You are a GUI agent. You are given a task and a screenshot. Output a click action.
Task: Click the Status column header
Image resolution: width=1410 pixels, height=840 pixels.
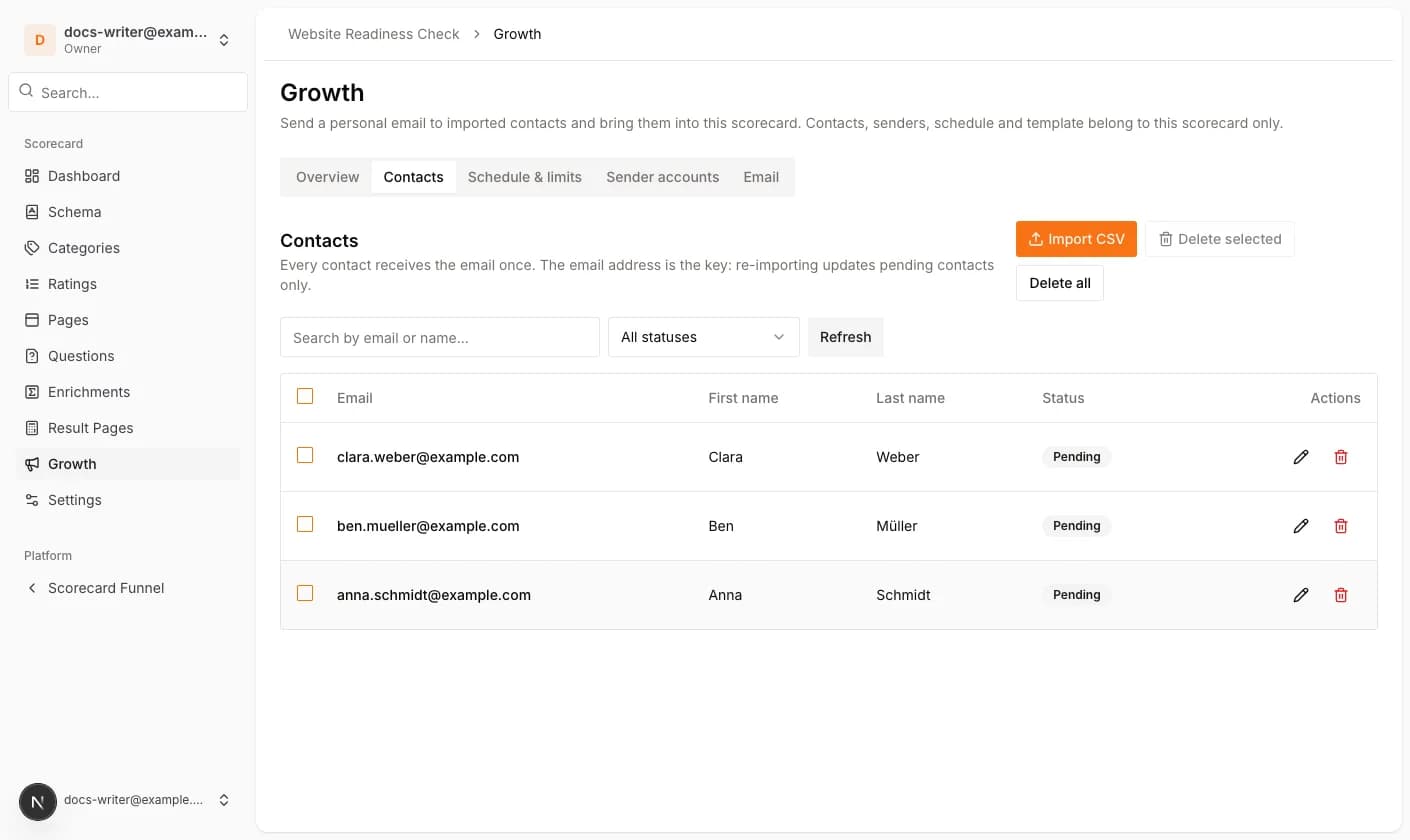click(1063, 398)
